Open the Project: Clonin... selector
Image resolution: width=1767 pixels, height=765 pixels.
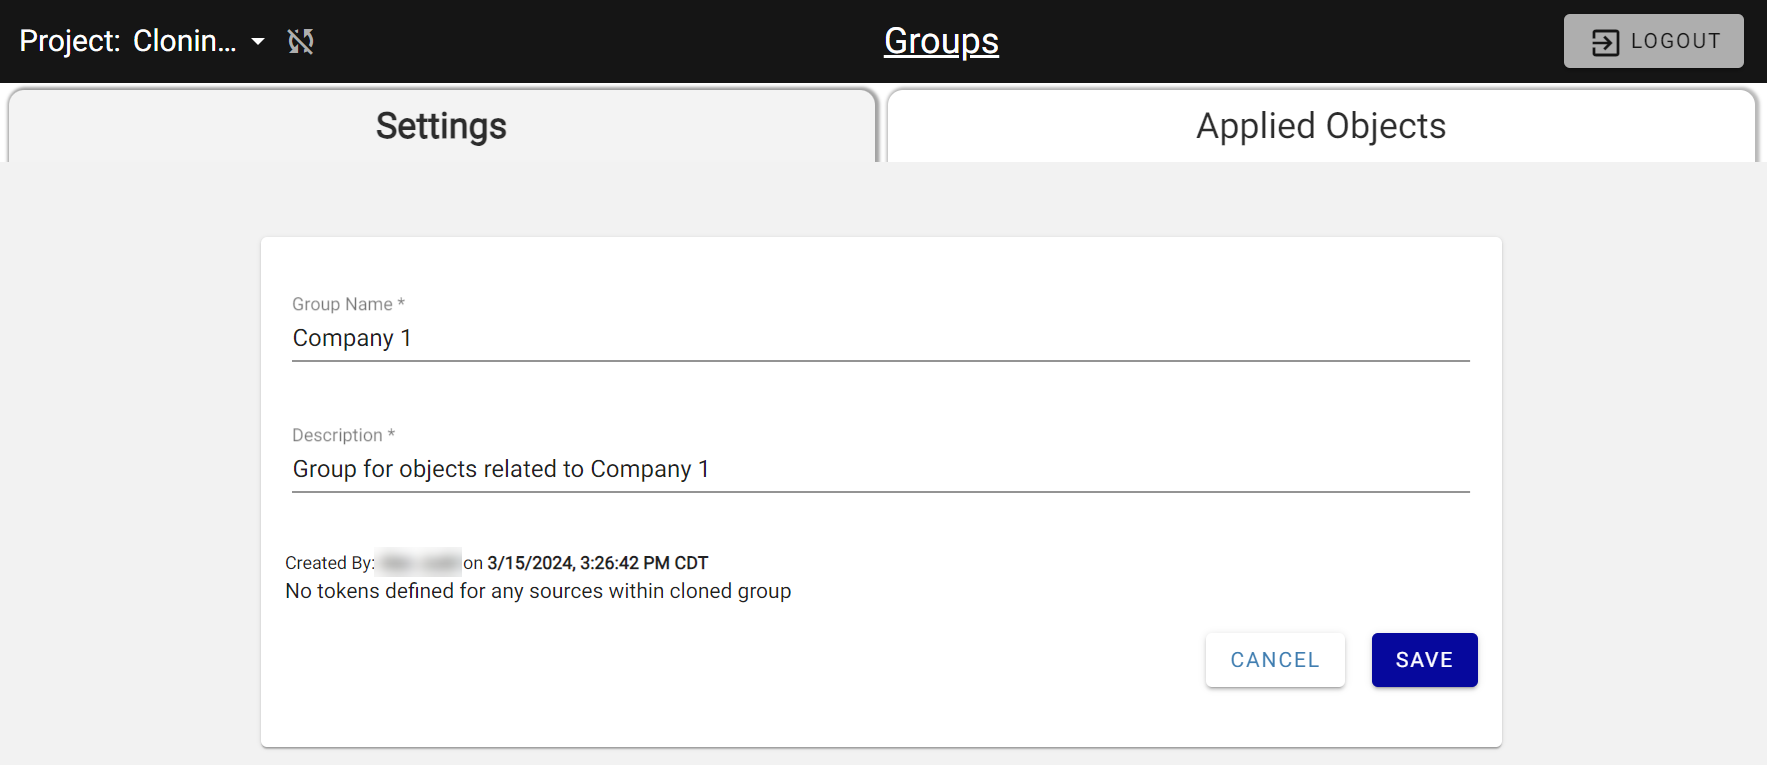coord(128,41)
